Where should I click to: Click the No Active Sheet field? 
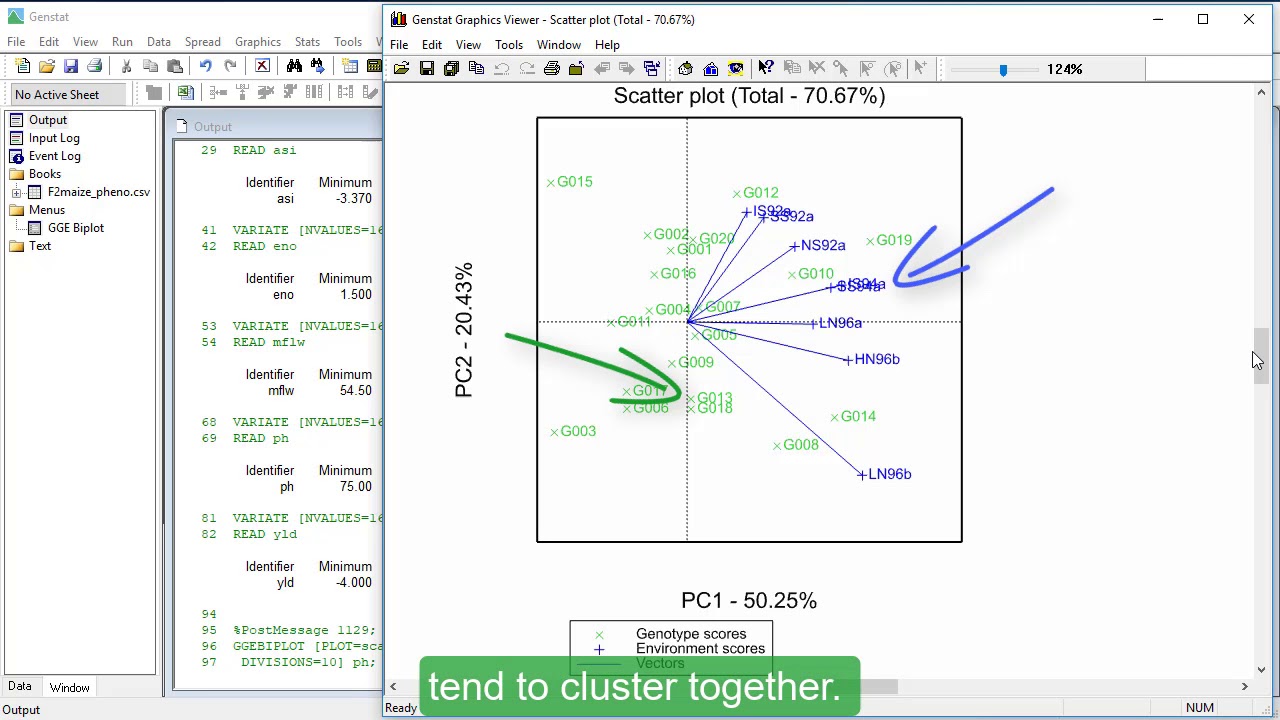(x=70, y=94)
